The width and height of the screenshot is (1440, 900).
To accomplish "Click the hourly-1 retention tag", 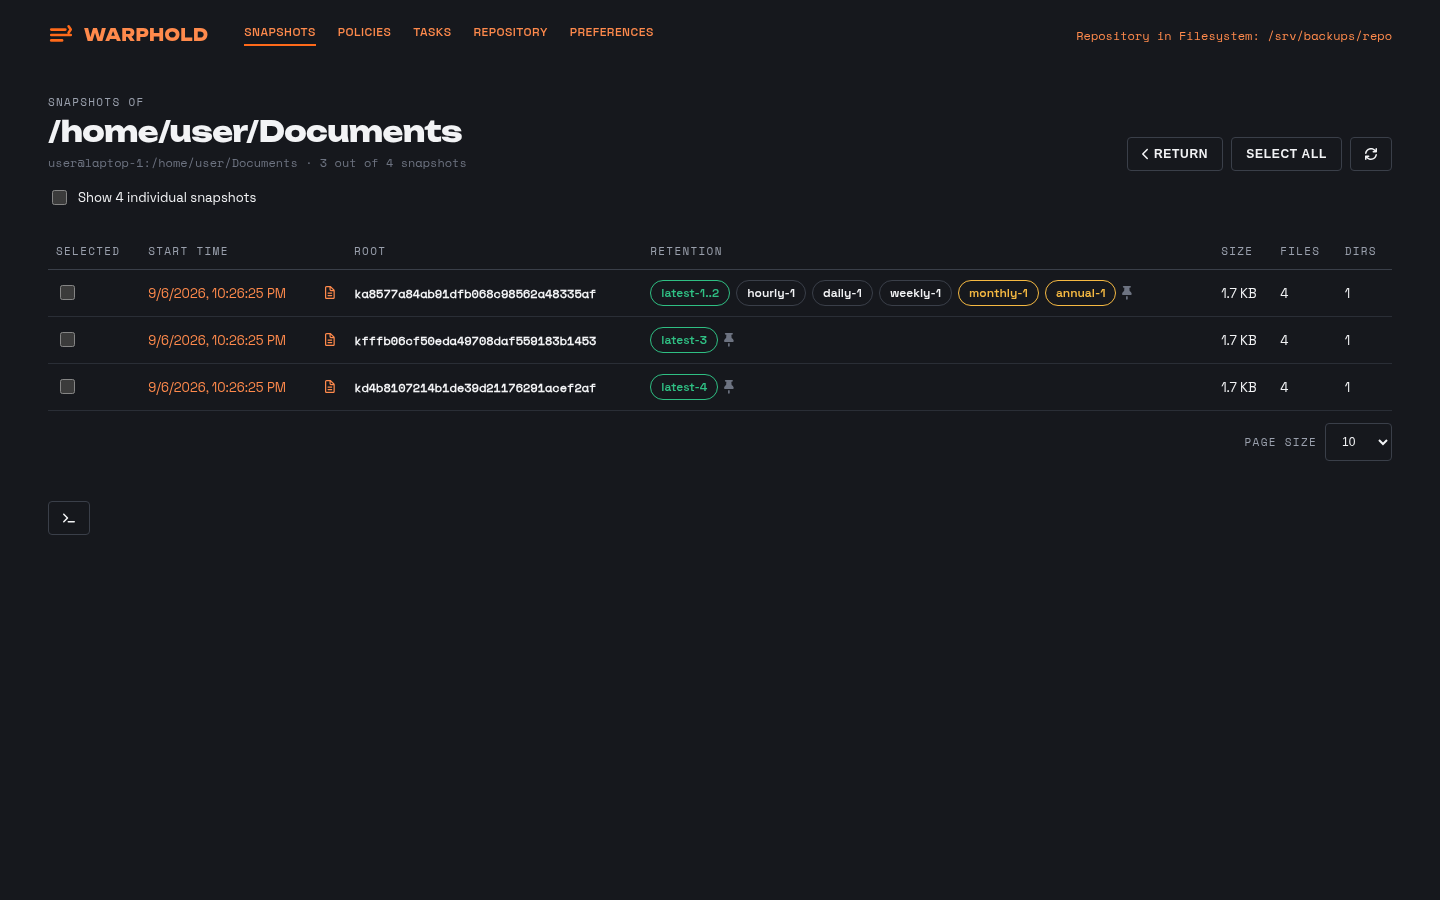I will pyautogui.click(x=771, y=293).
